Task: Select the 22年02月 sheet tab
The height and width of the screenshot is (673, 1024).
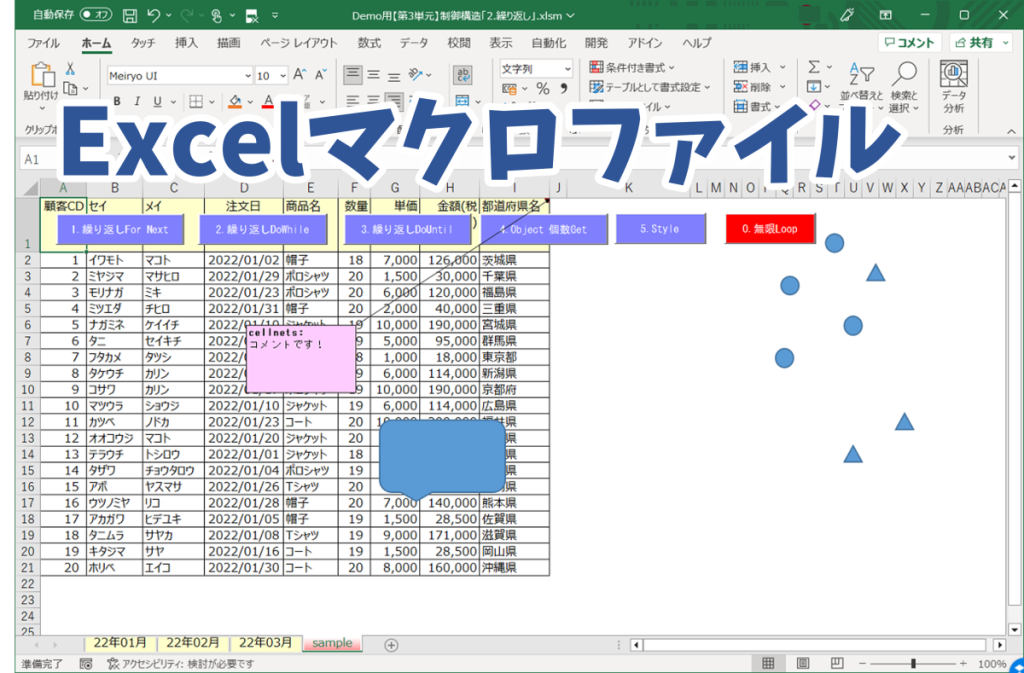Action: point(192,643)
